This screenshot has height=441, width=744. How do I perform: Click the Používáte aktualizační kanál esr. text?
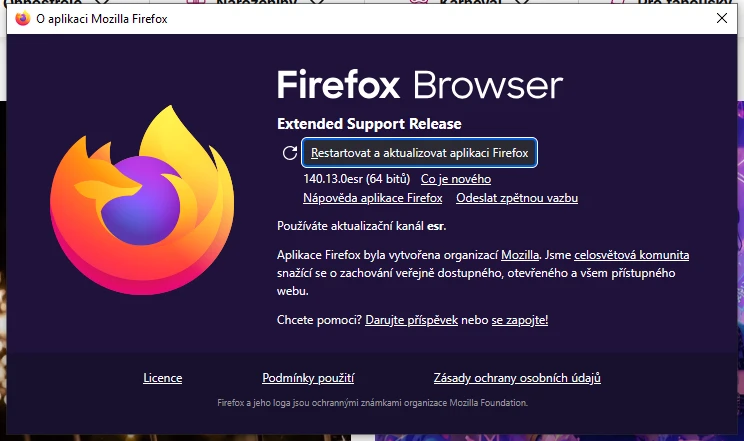tap(362, 226)
